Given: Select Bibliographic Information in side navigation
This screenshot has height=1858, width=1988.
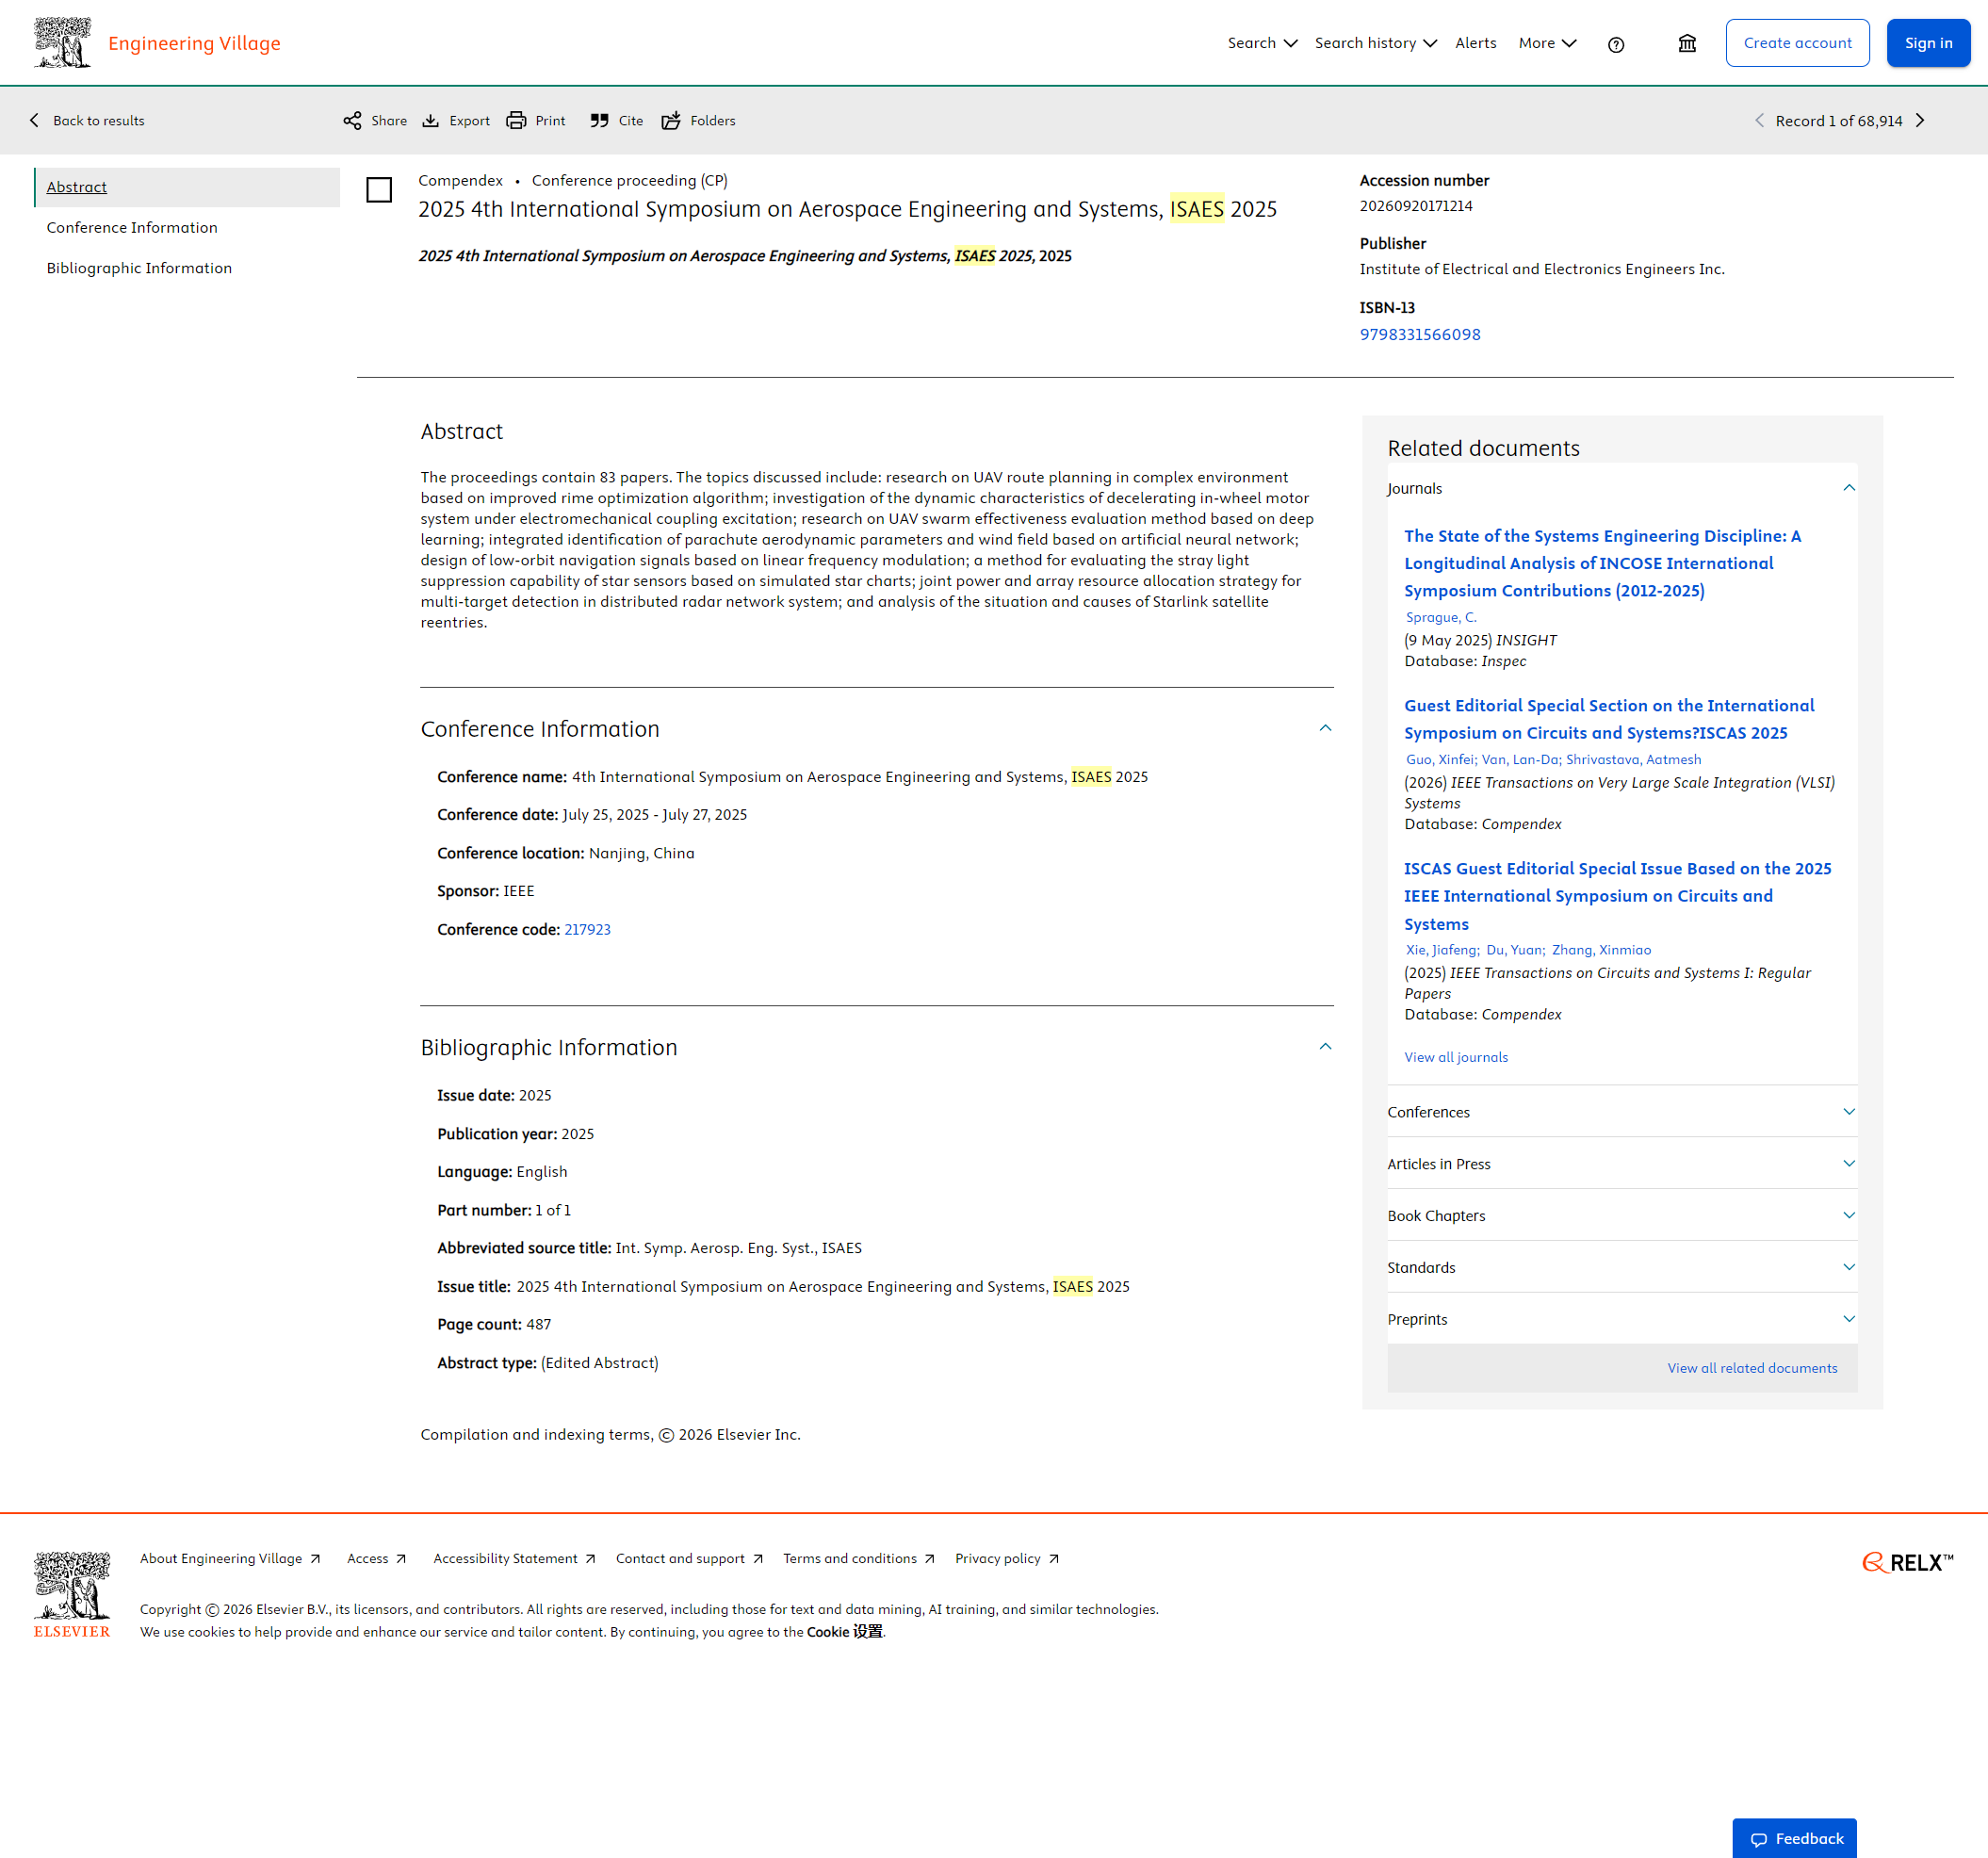Looking at the screenshot, I should [x=139, y=268].
